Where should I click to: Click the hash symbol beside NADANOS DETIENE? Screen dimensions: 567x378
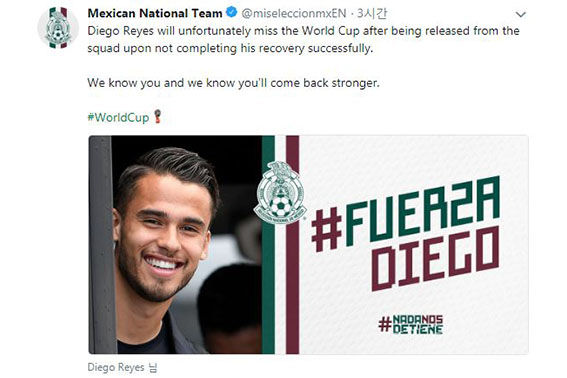pyautogui.click(x=385, y=324)
